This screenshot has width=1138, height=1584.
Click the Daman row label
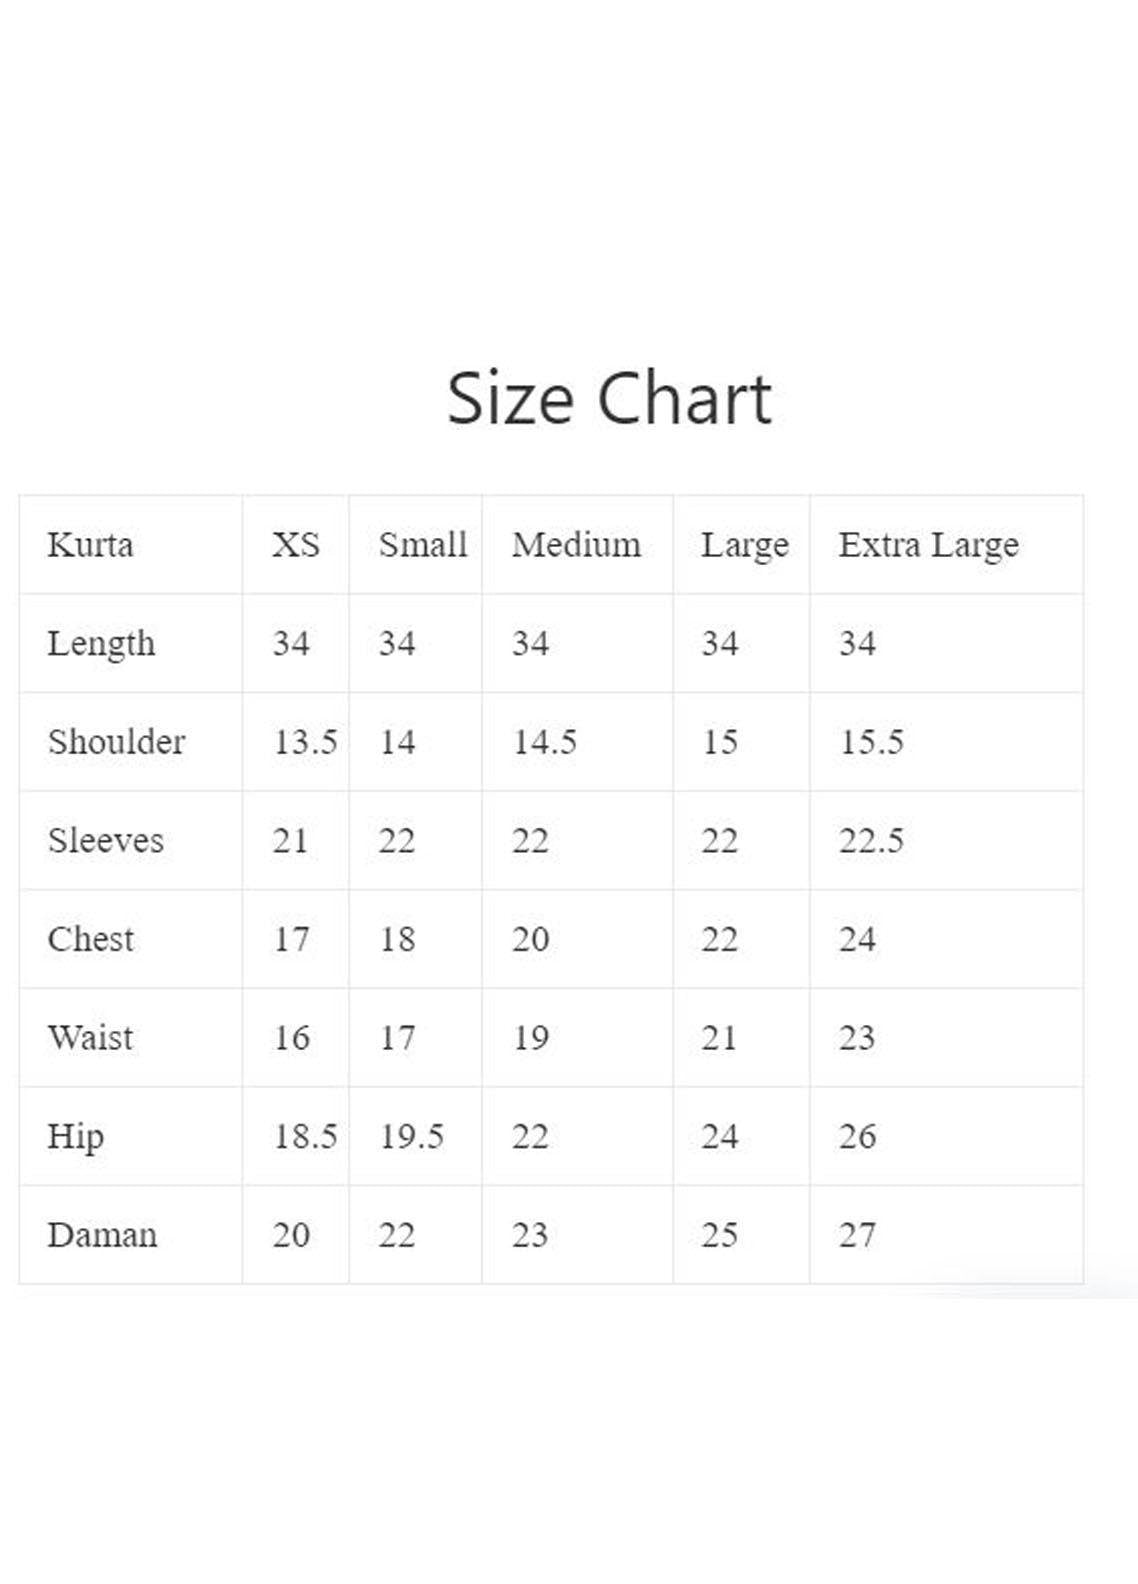coord(102,1235)
